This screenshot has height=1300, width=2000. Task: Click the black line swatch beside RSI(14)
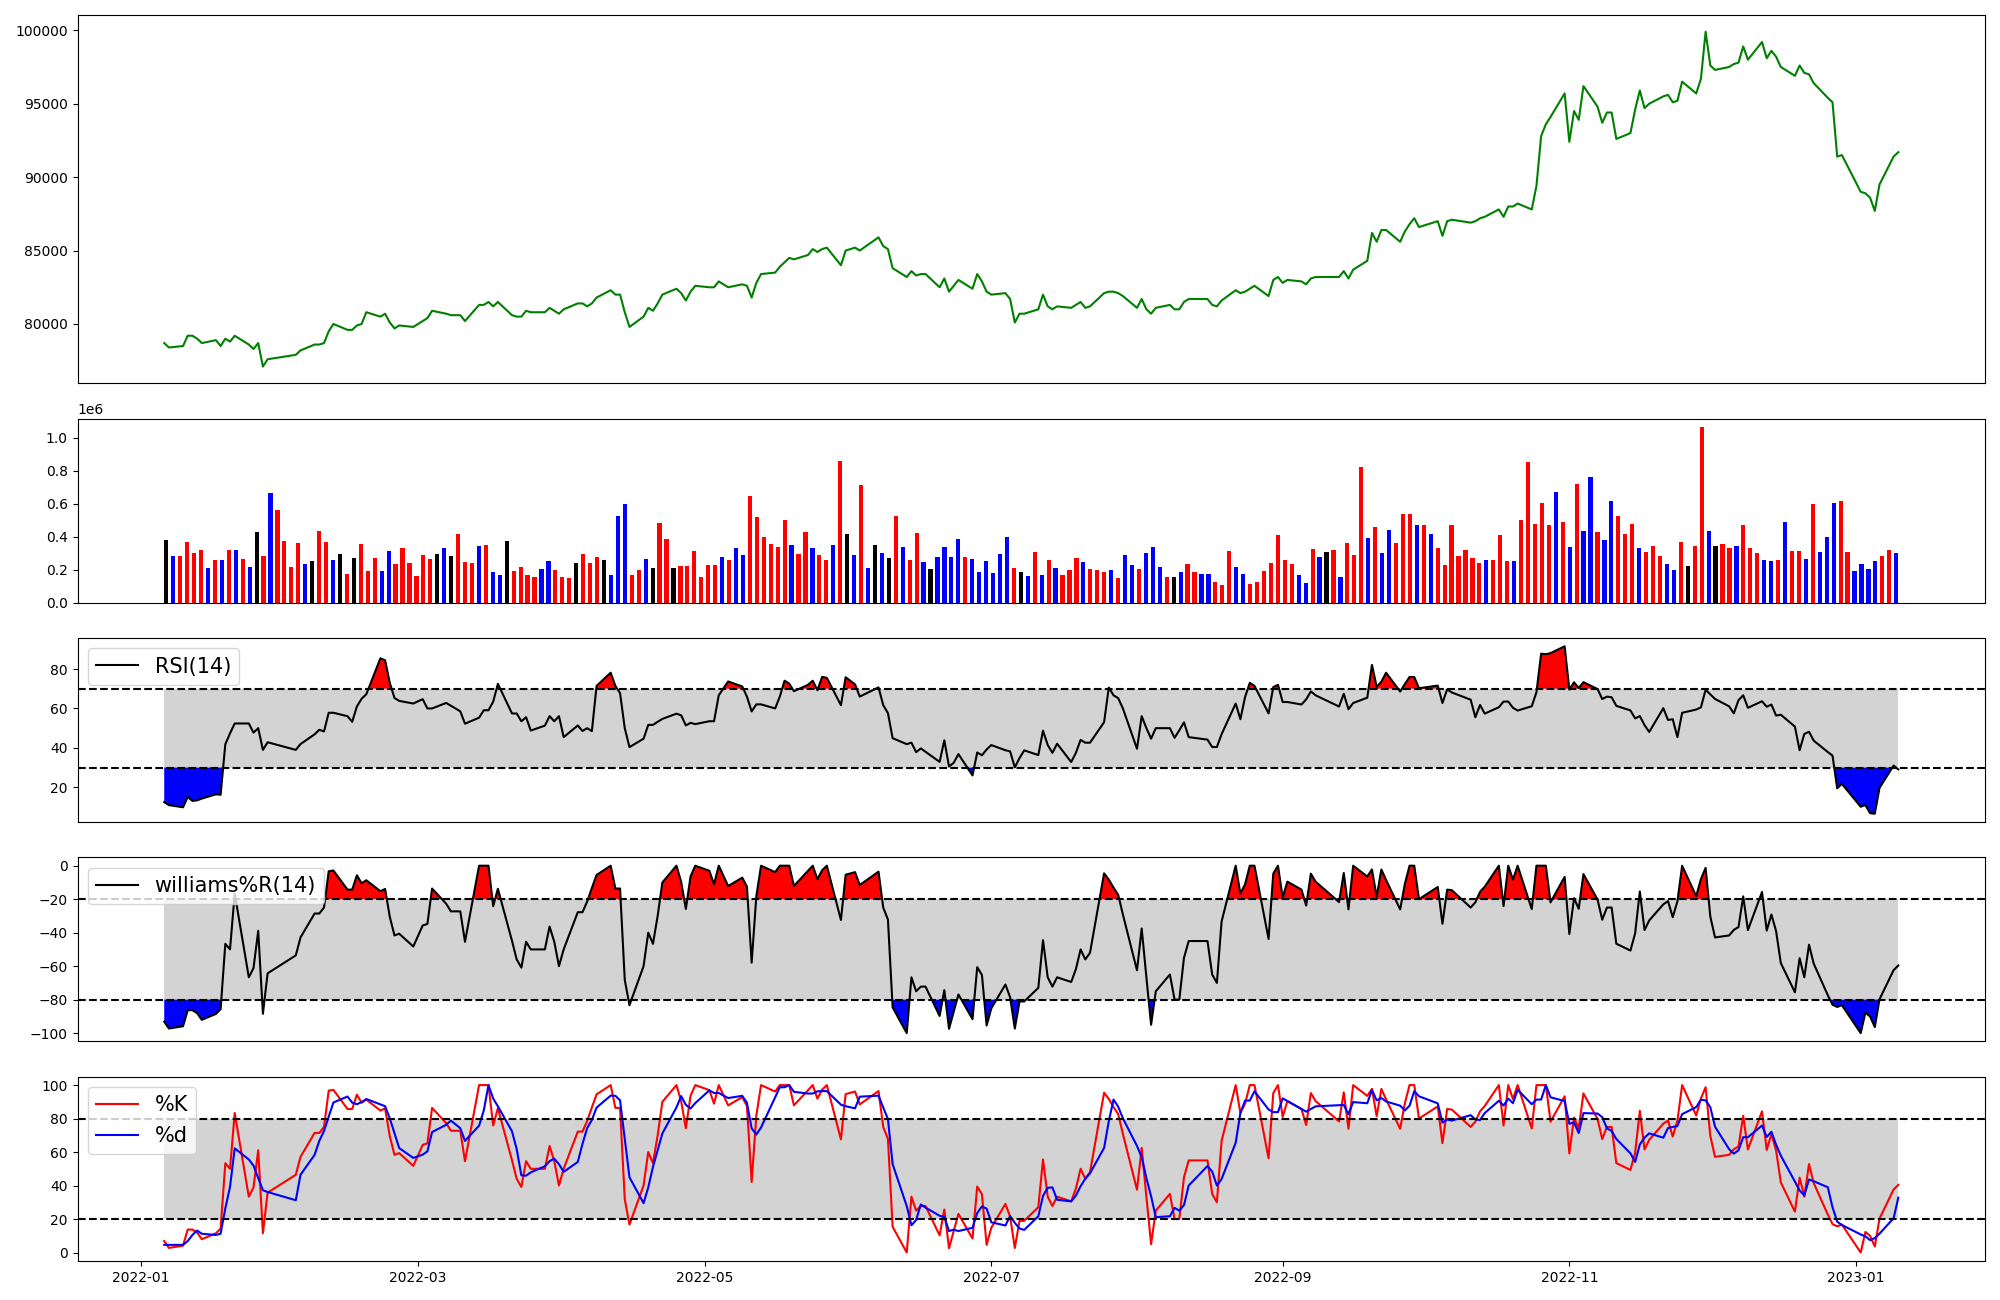pos(116,666)
